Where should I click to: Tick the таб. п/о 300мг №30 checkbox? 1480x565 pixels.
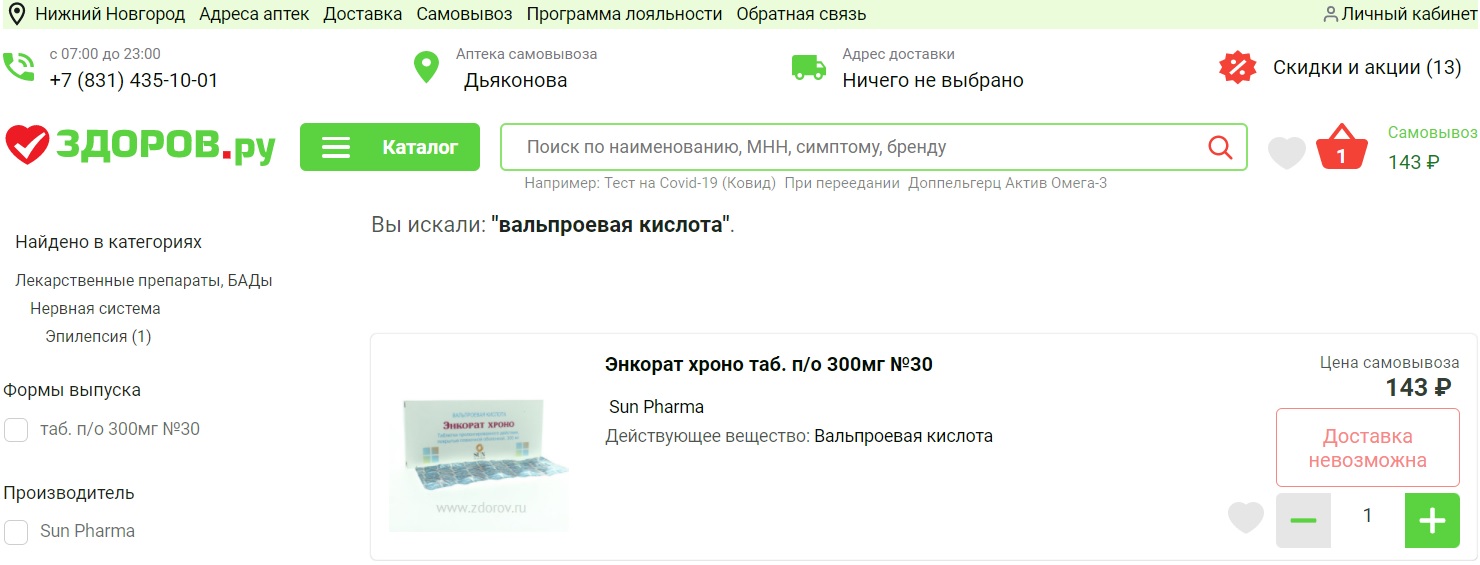pyautogui.click(x=16, y=430)
